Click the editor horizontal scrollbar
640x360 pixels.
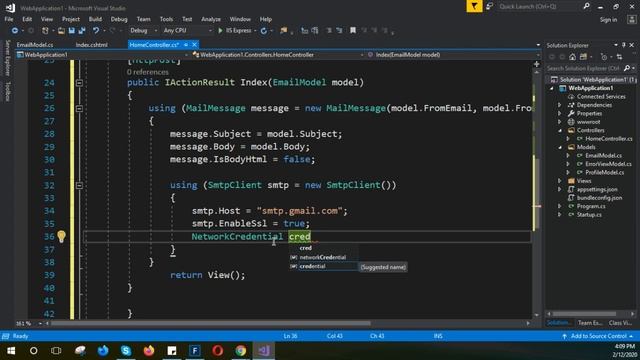point(210,323)
